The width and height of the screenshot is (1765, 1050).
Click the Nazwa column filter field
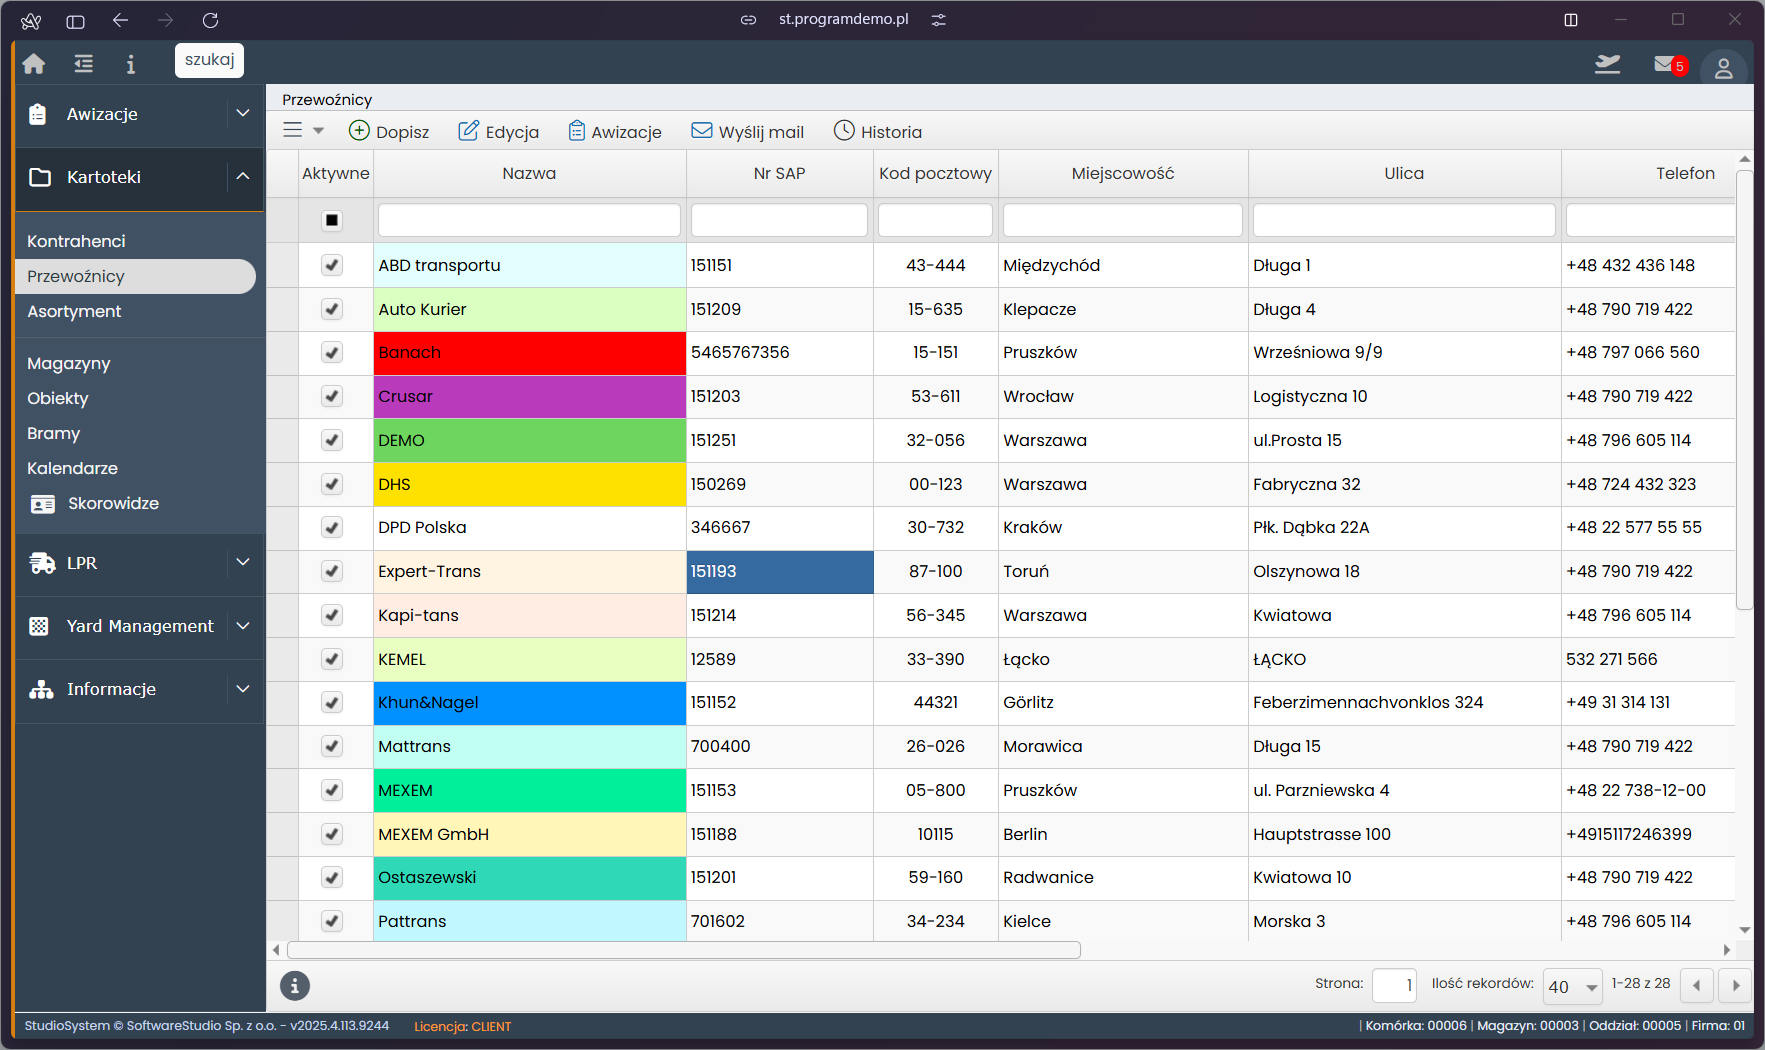coord(529,220)
